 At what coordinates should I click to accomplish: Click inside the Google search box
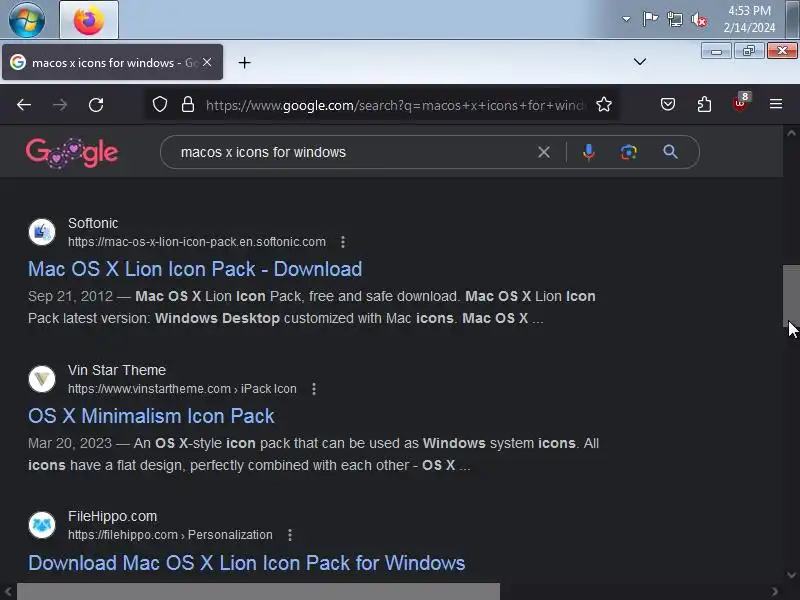(x=352, y=152)
